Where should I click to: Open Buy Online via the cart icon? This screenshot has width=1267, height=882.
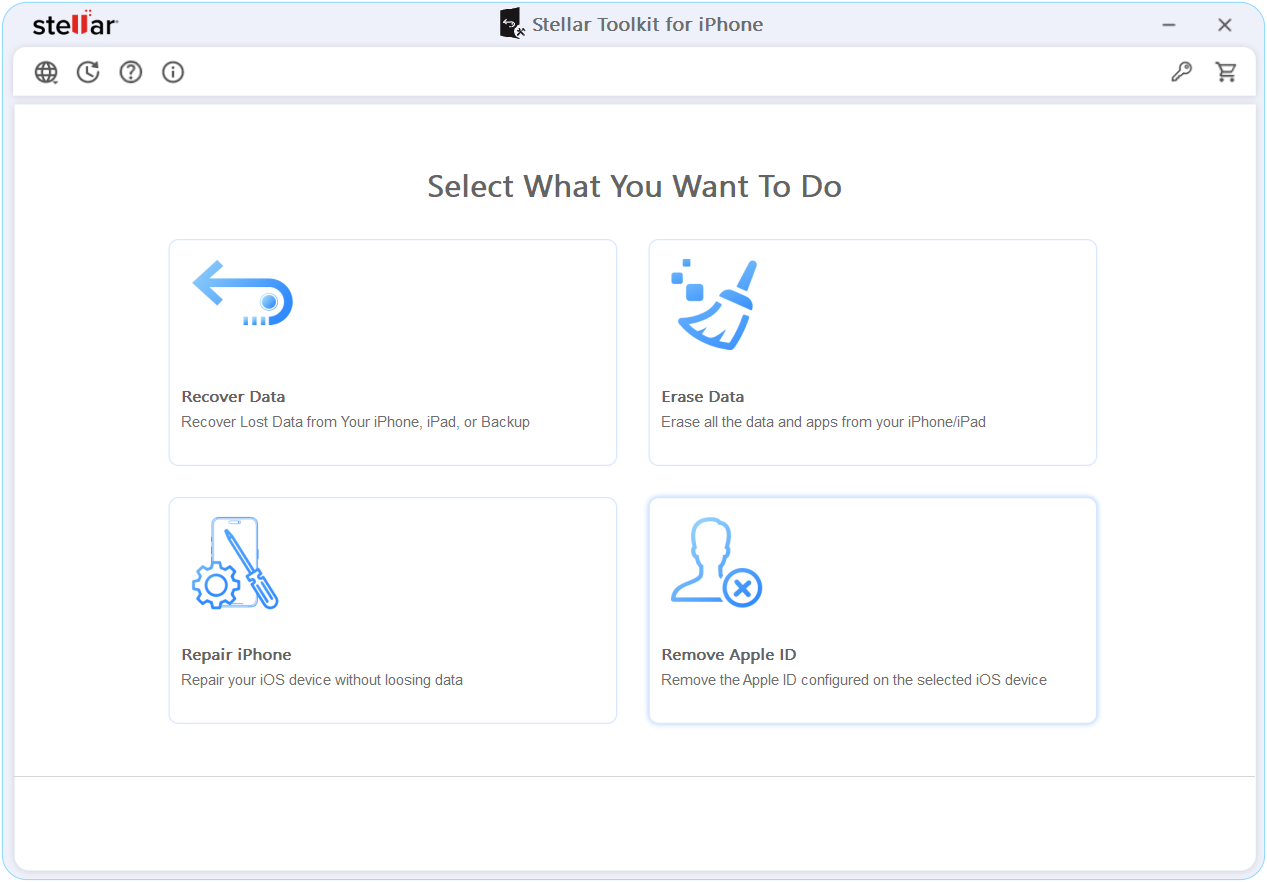point(1226,71)
